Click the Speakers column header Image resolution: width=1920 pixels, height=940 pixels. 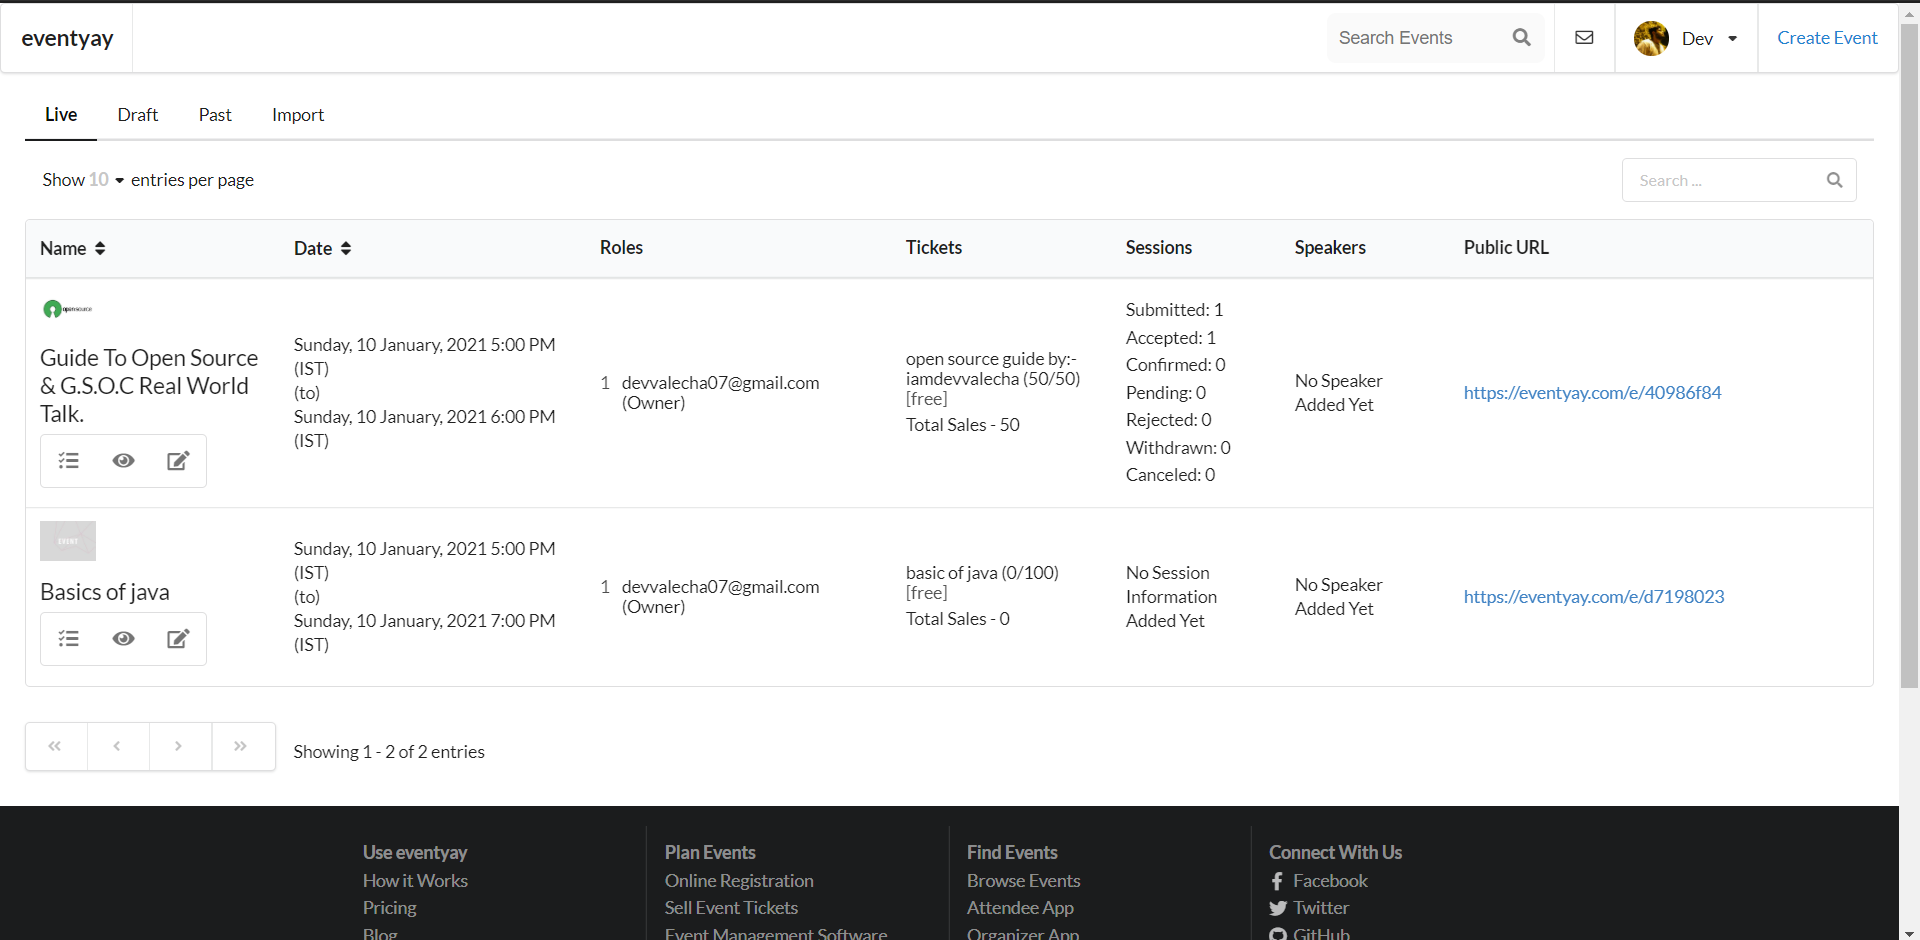(x=1330, y=248)
